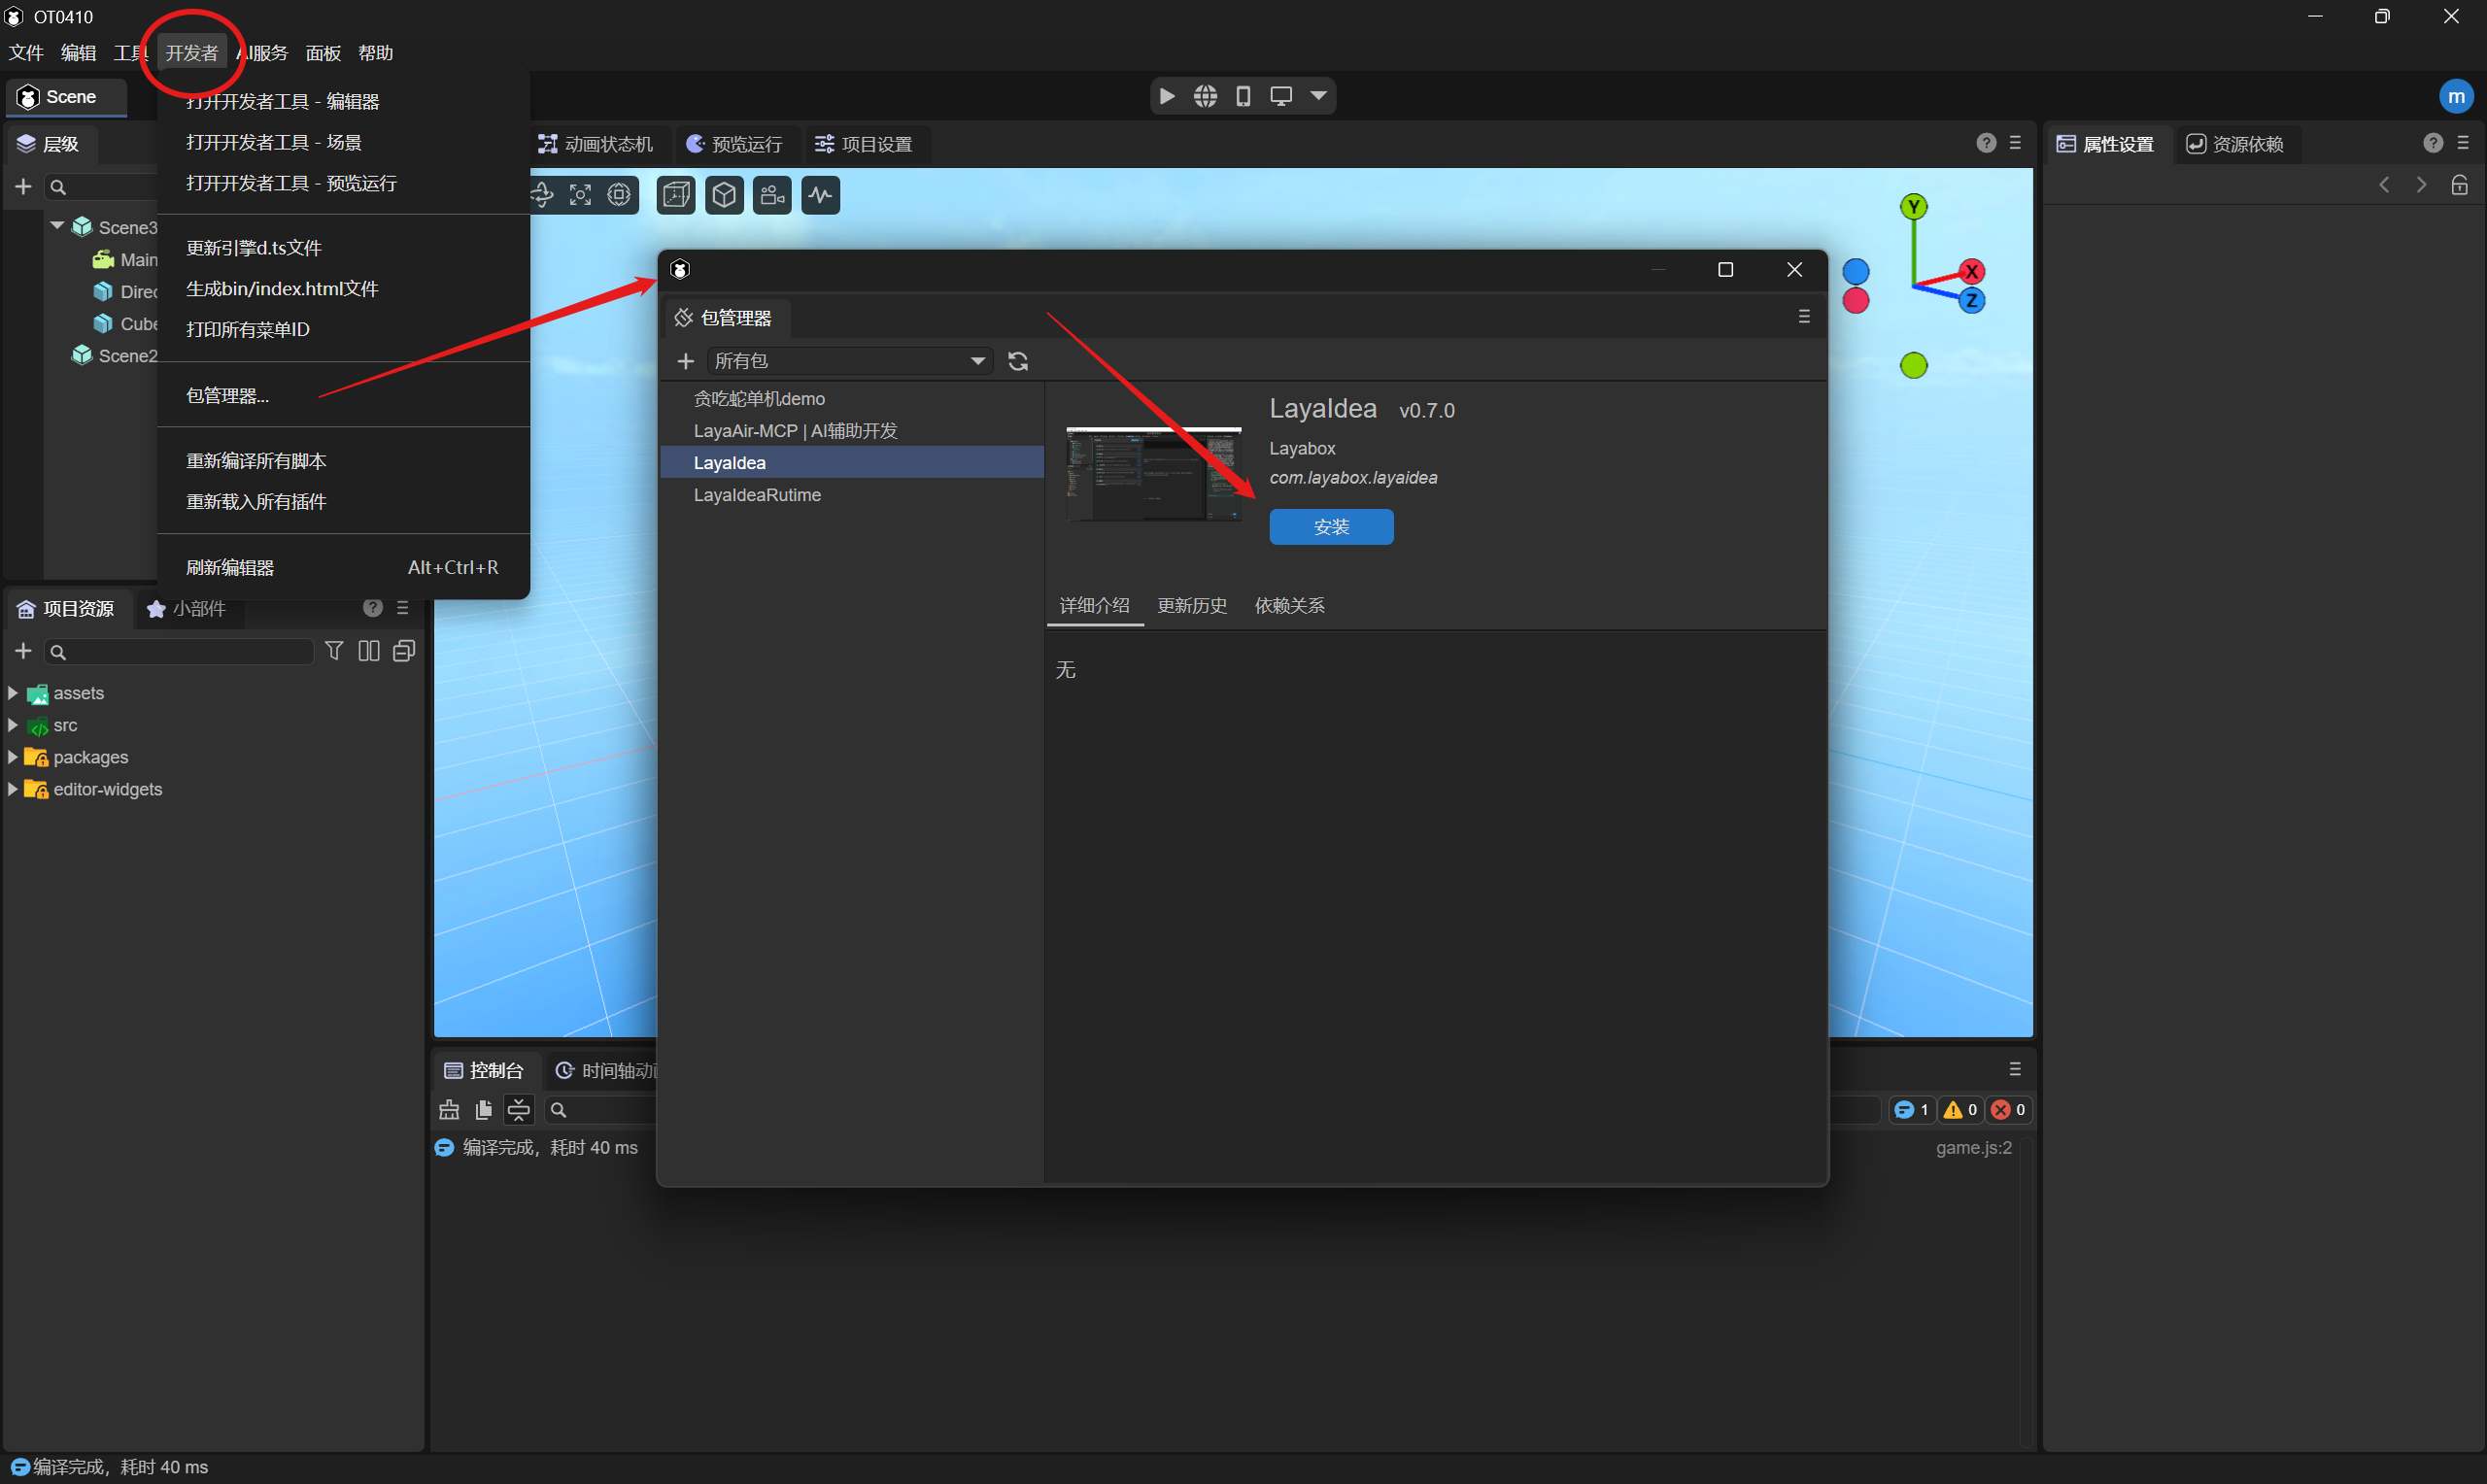Toggle the camera preview icon
Screen dimensions: 2487x1484
point(772,195)
